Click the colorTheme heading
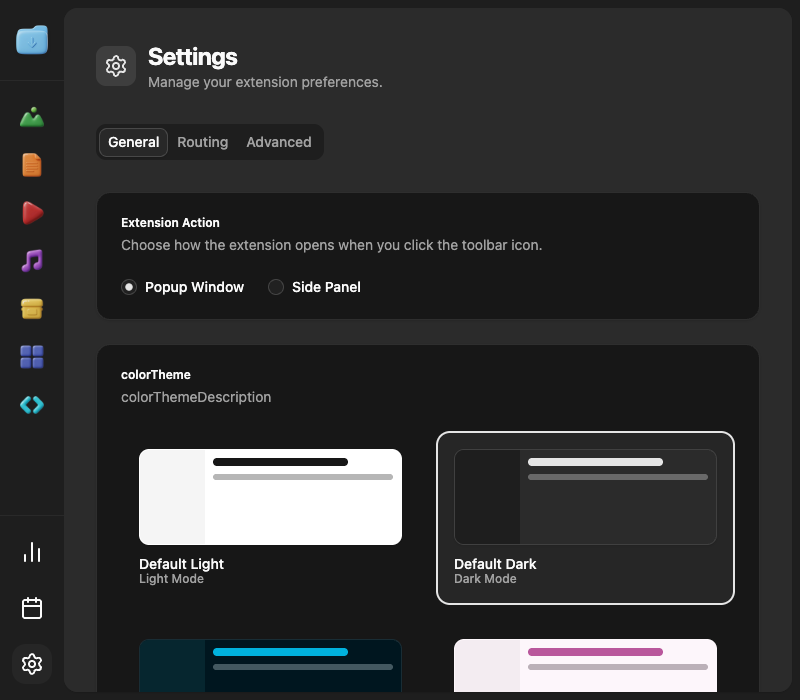 (x=156, y=375)
